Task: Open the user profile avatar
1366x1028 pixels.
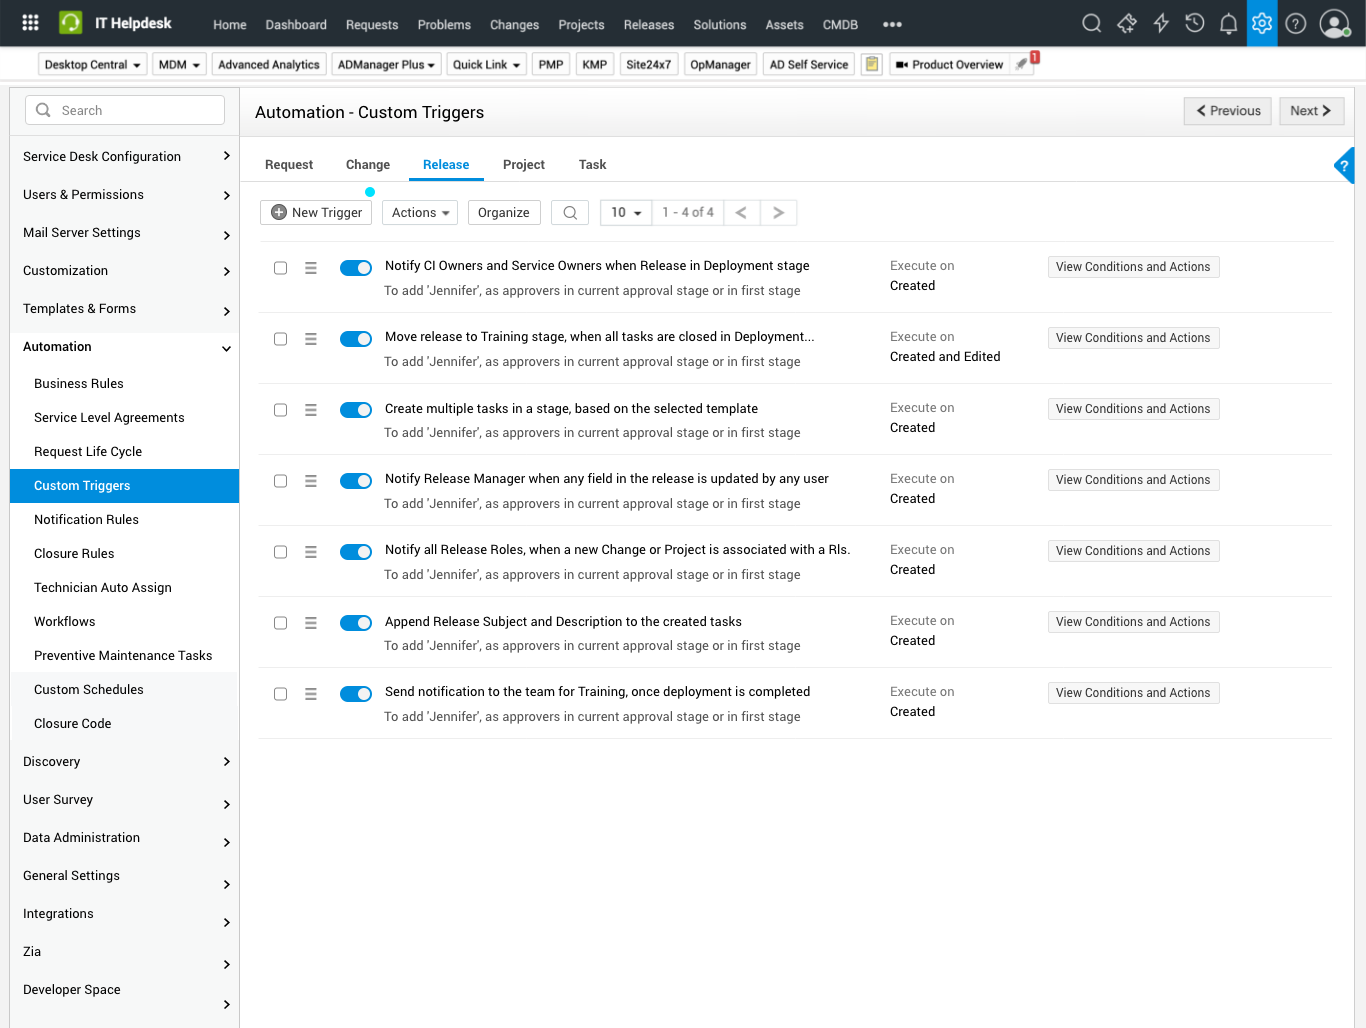Action: pyautogui.click(x=1335, y=24)
